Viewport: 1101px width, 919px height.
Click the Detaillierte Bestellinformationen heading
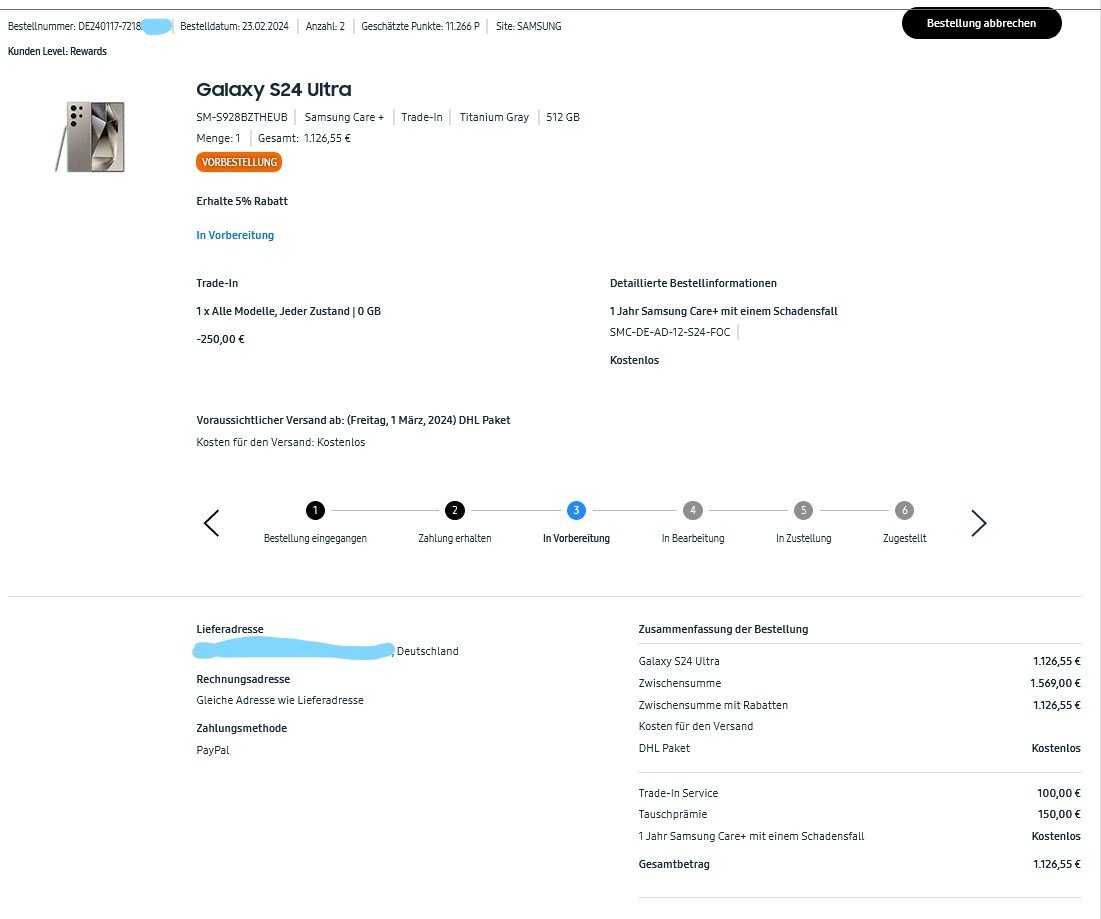(693, 283)
